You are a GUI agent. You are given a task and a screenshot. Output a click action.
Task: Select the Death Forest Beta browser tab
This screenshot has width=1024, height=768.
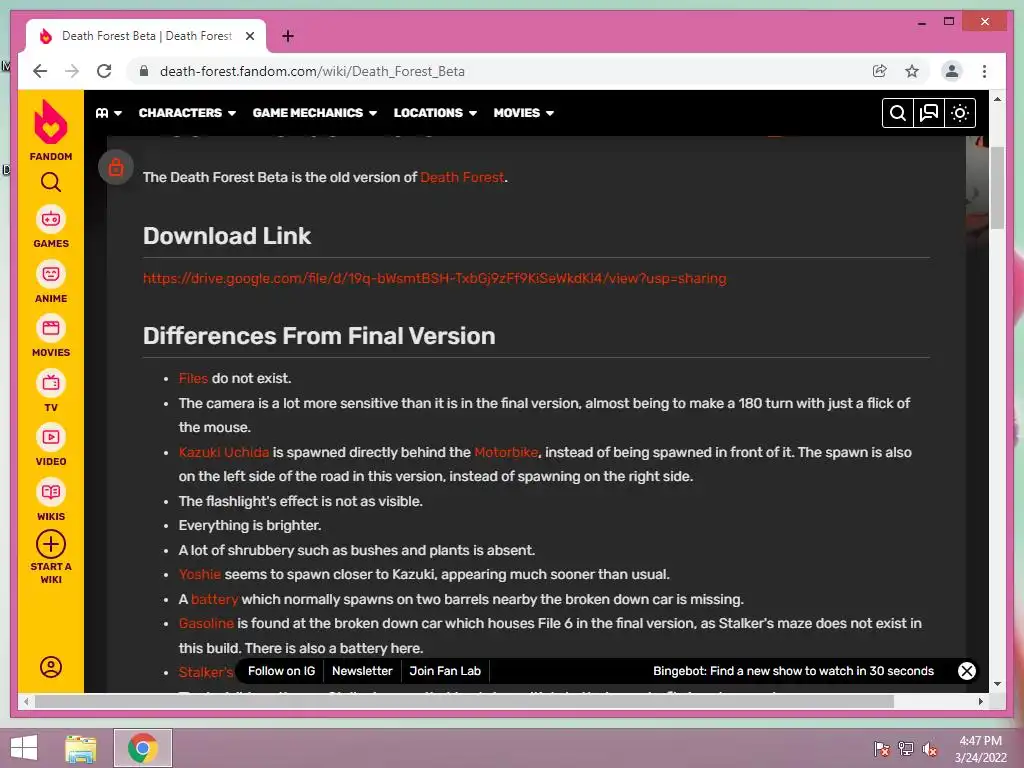pyautogui.click(x=146, y=36)
